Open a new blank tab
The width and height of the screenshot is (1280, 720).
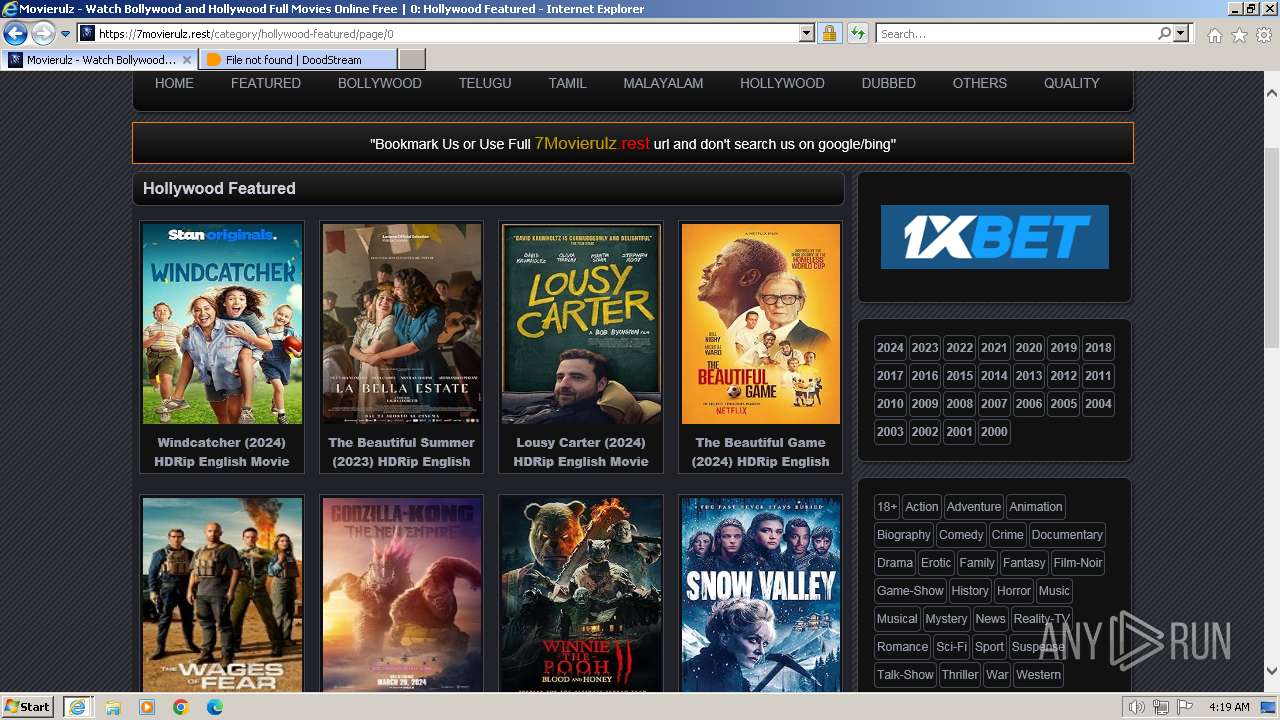click(411, 60)
